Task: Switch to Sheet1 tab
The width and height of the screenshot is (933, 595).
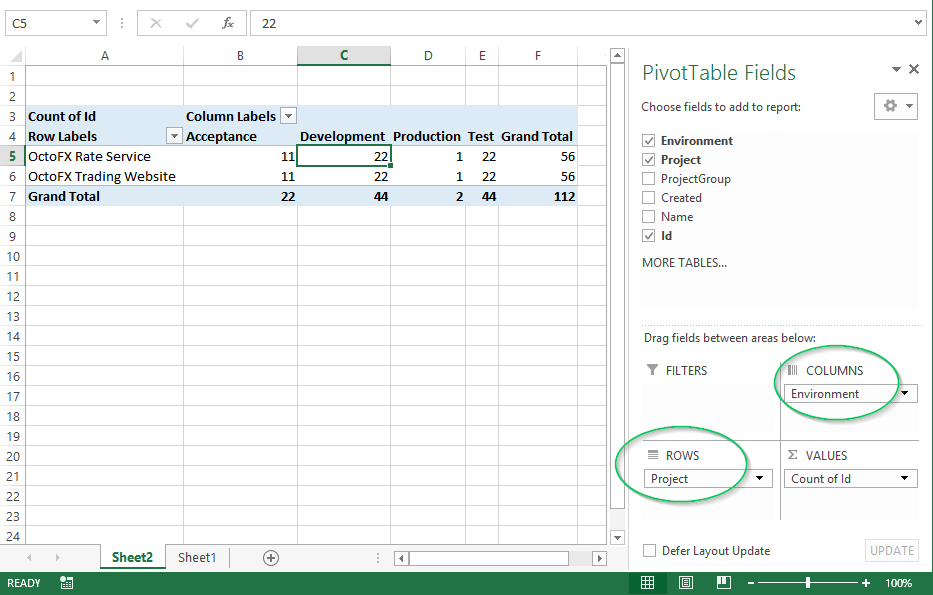Action: click(197, 558)
